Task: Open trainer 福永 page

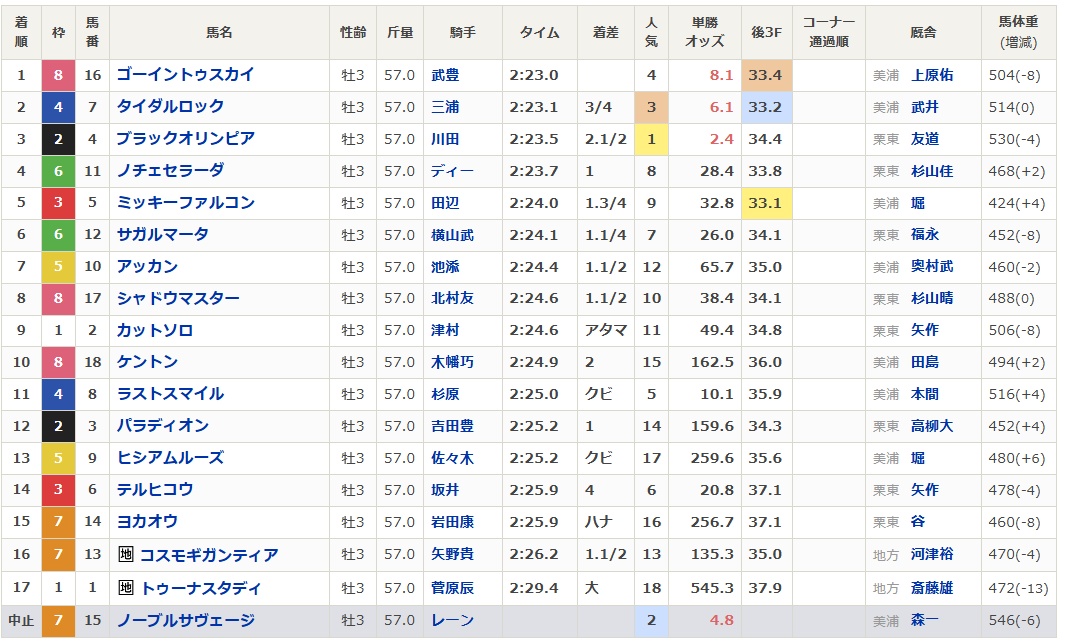Action: [924, 235]
